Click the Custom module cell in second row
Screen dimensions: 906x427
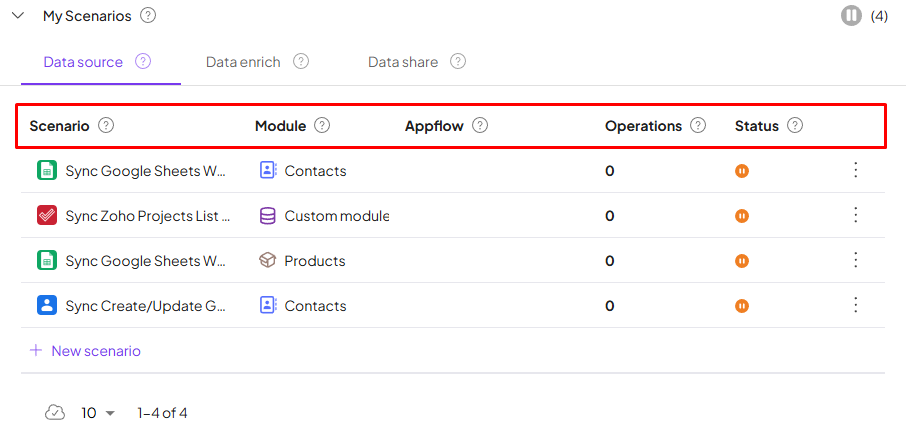[336, 216]
